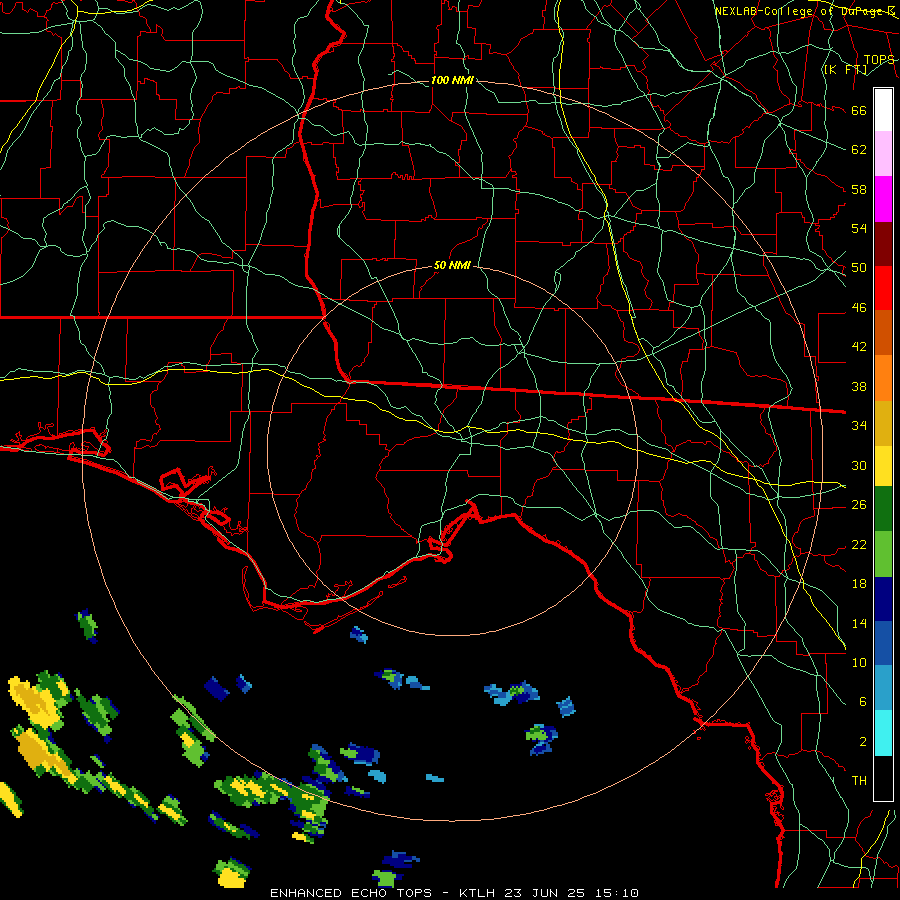Click the legend value 34
The image size is (900, 900).
859,426
